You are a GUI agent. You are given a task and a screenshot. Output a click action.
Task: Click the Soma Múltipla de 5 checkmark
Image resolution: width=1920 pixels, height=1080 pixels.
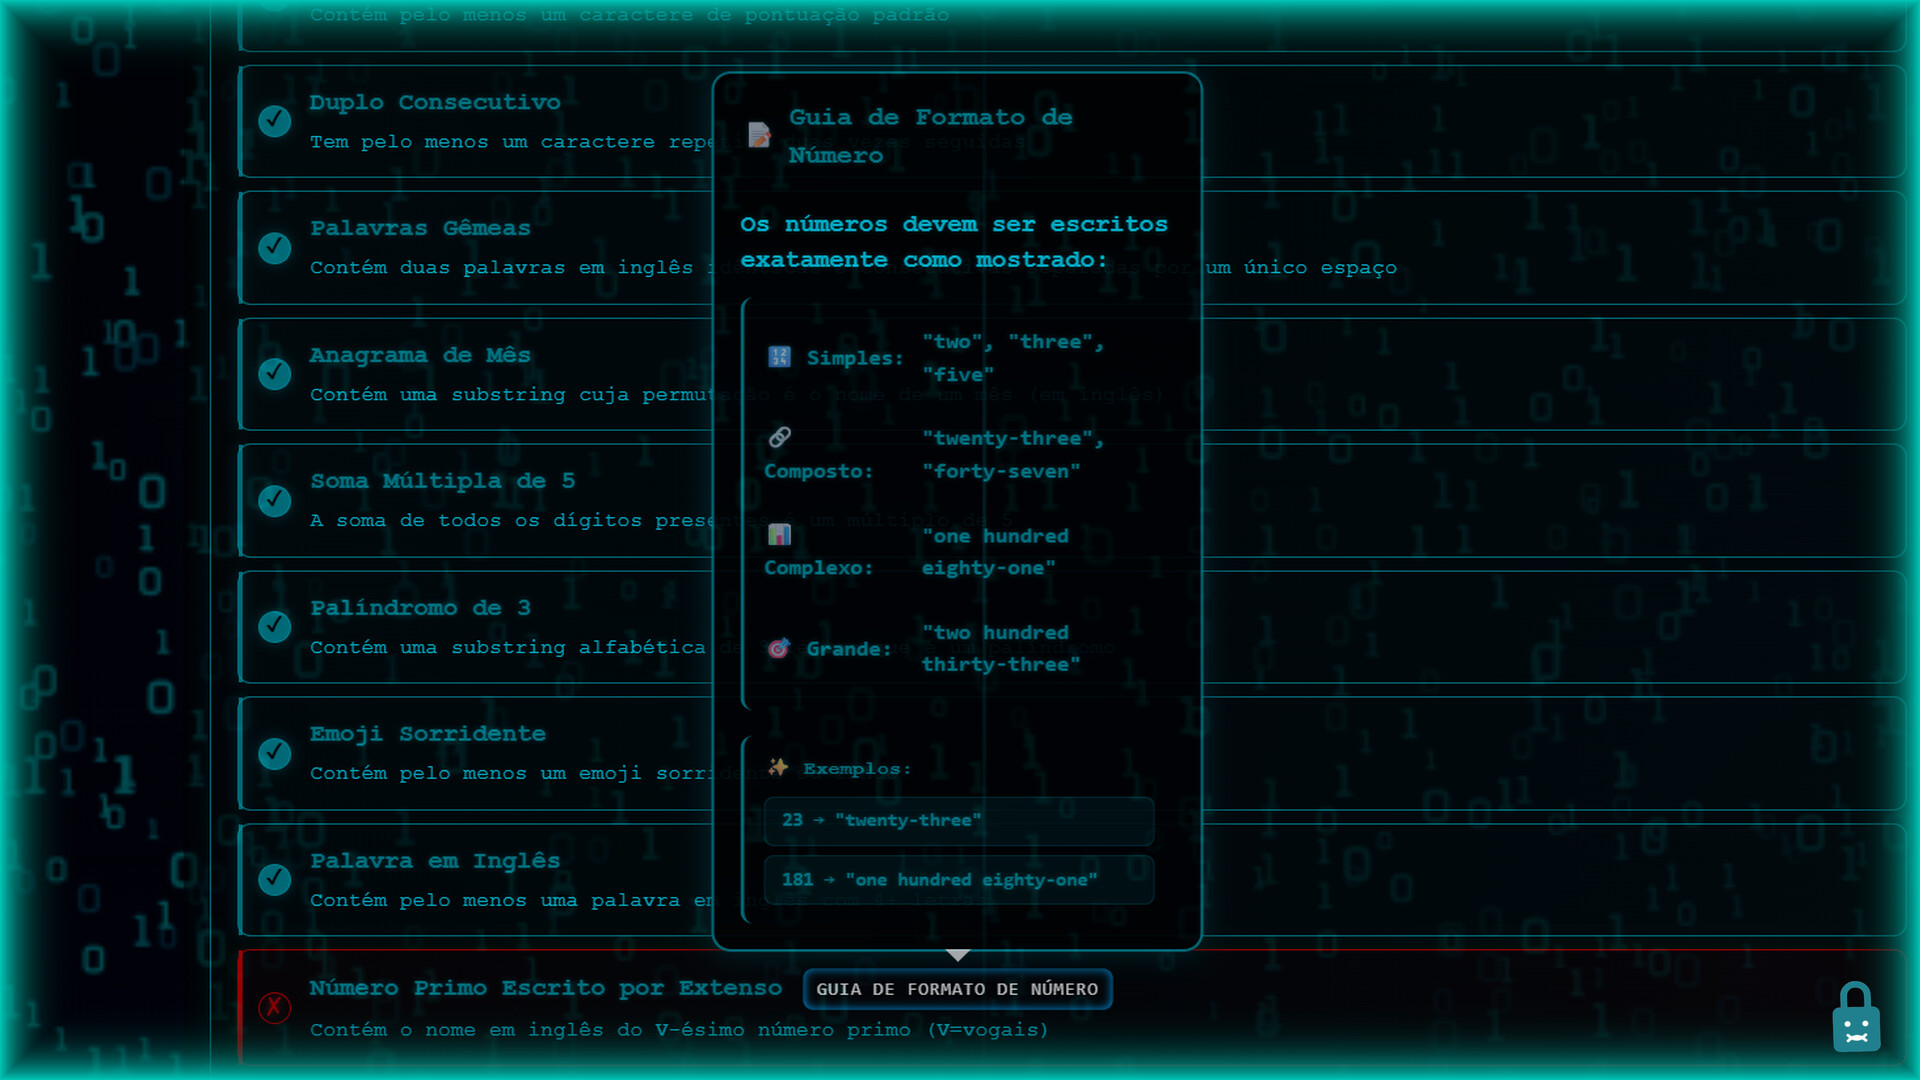[274, 501]
